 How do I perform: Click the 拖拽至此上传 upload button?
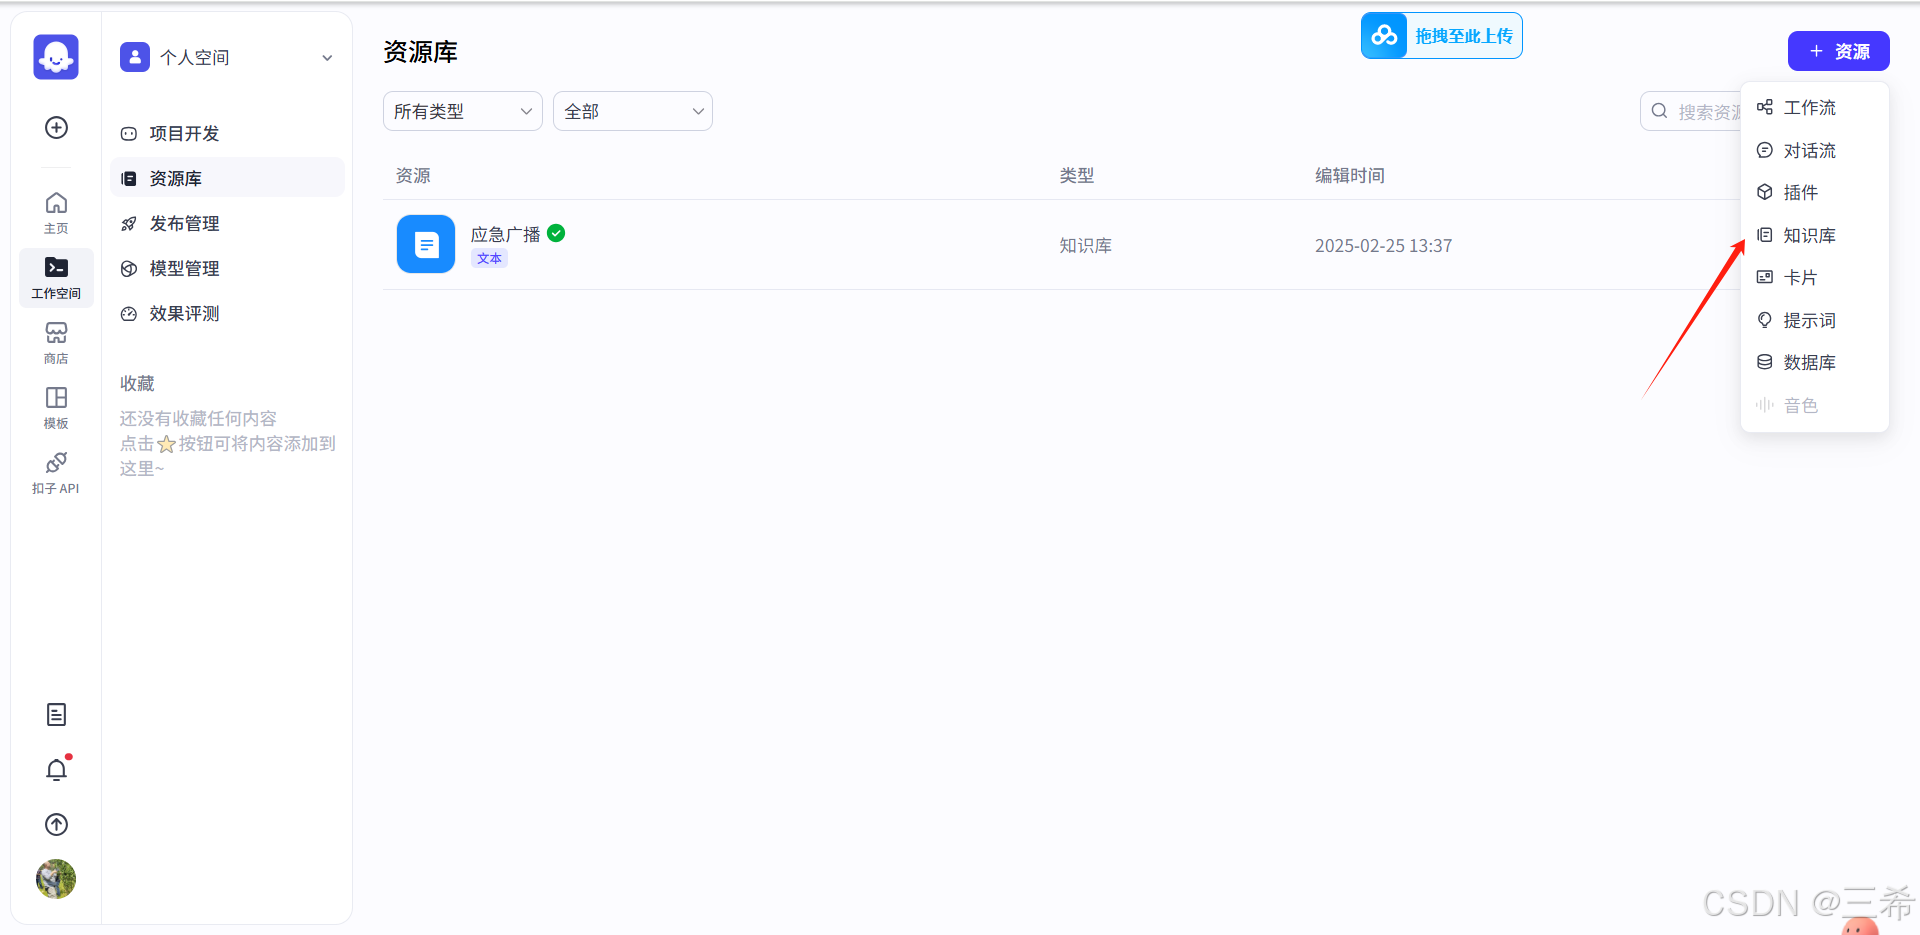[1441, 36]
